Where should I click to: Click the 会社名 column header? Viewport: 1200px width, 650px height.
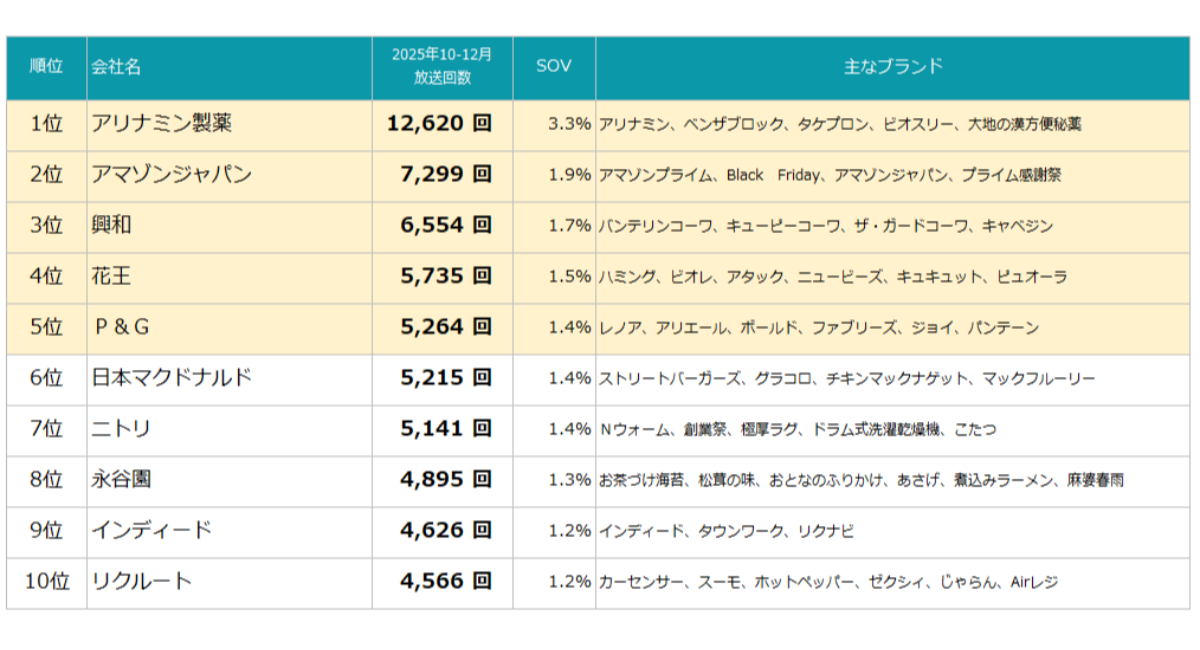click(116, 67)
